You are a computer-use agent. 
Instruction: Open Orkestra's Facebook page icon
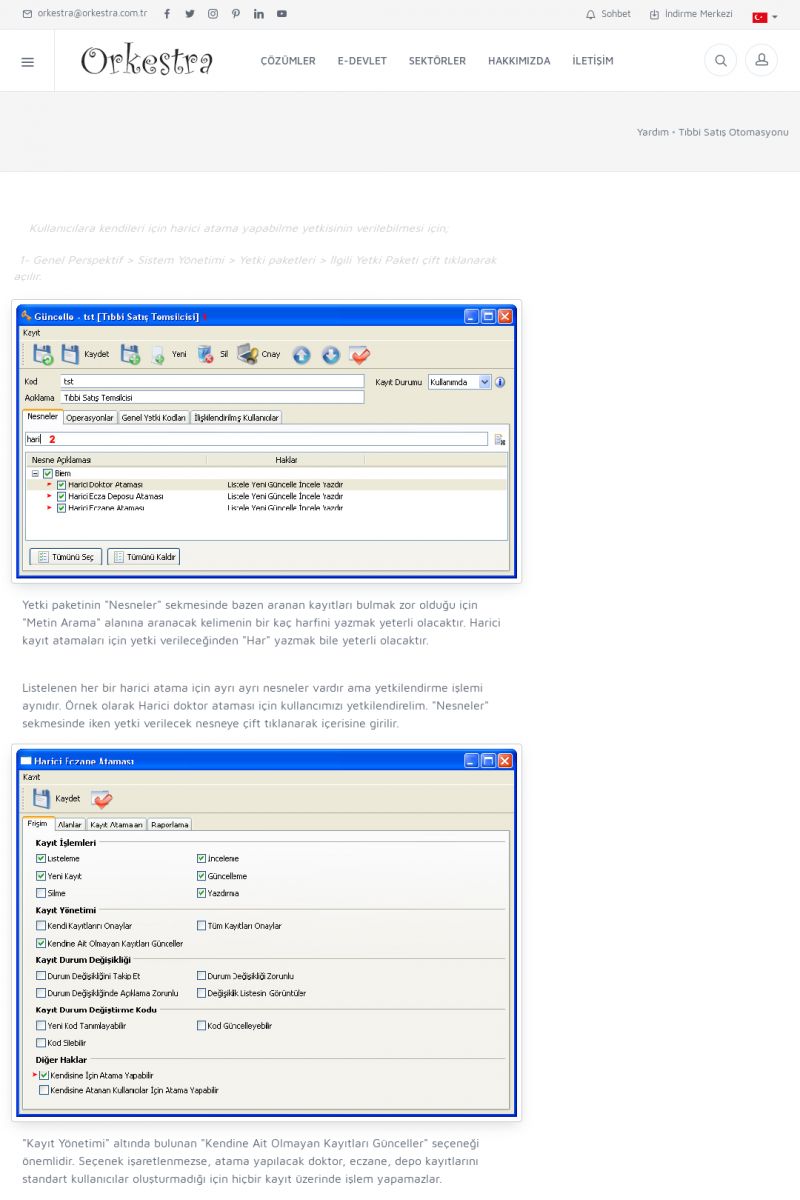167,14
